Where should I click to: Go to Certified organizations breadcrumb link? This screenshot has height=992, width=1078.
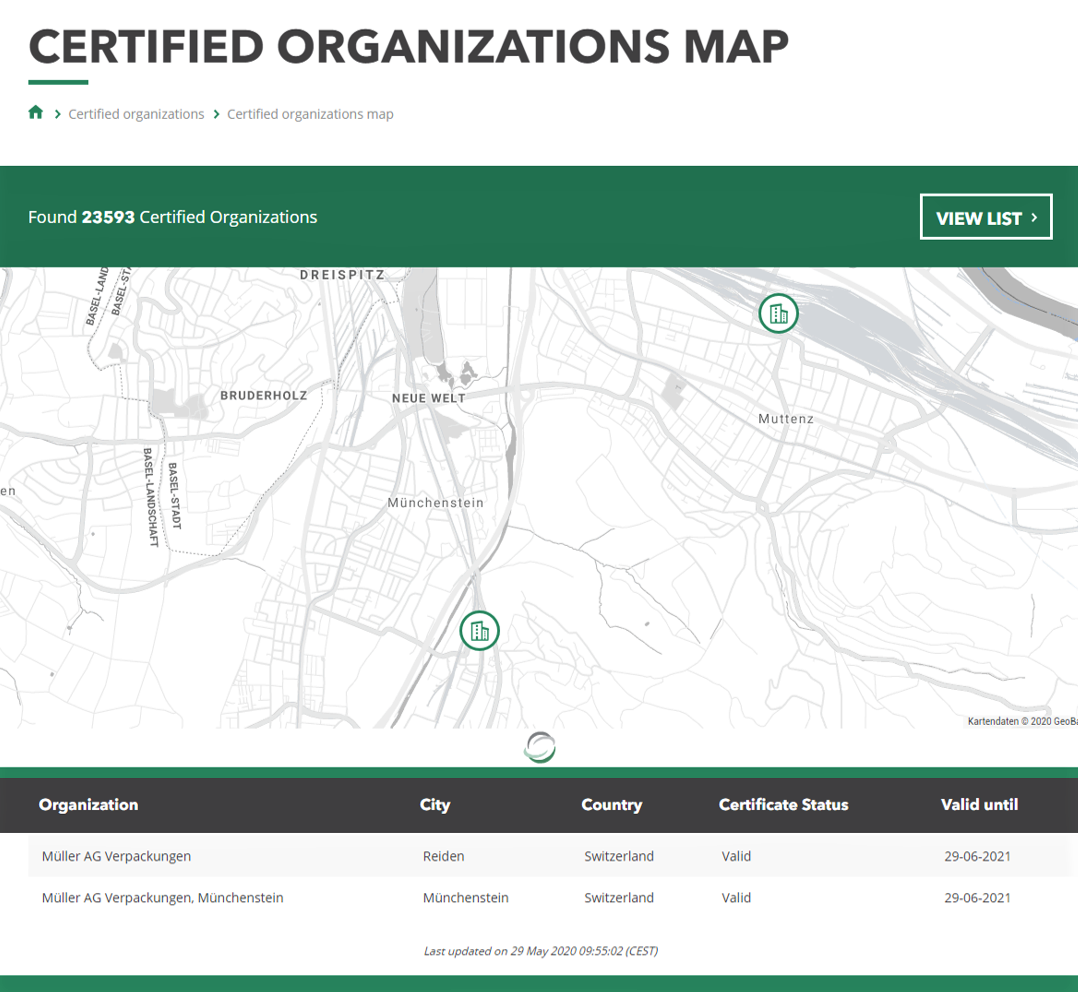click(x=136, y=114)
